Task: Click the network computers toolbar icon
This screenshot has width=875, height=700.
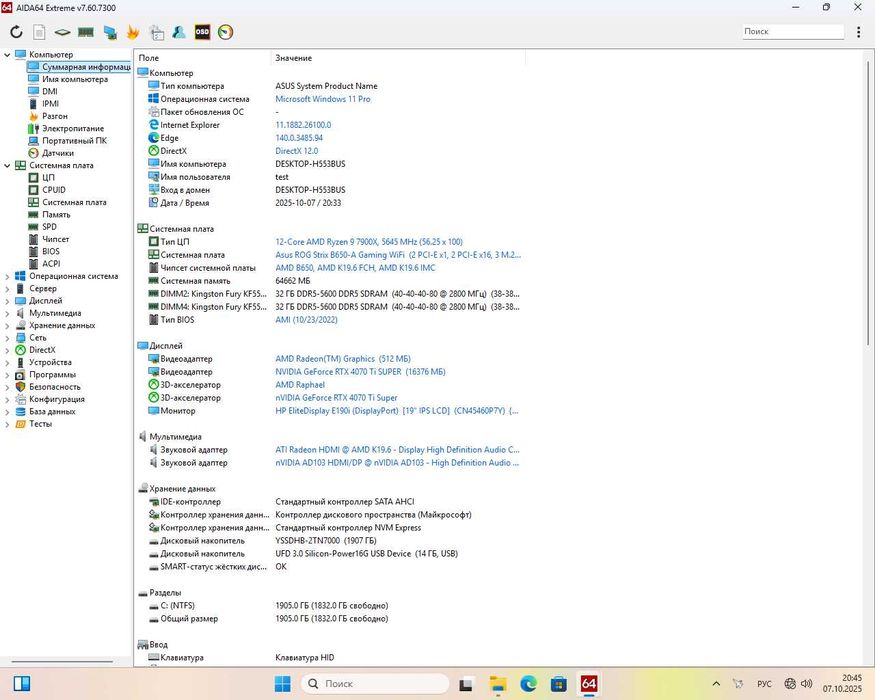Action: pos(110,32)
